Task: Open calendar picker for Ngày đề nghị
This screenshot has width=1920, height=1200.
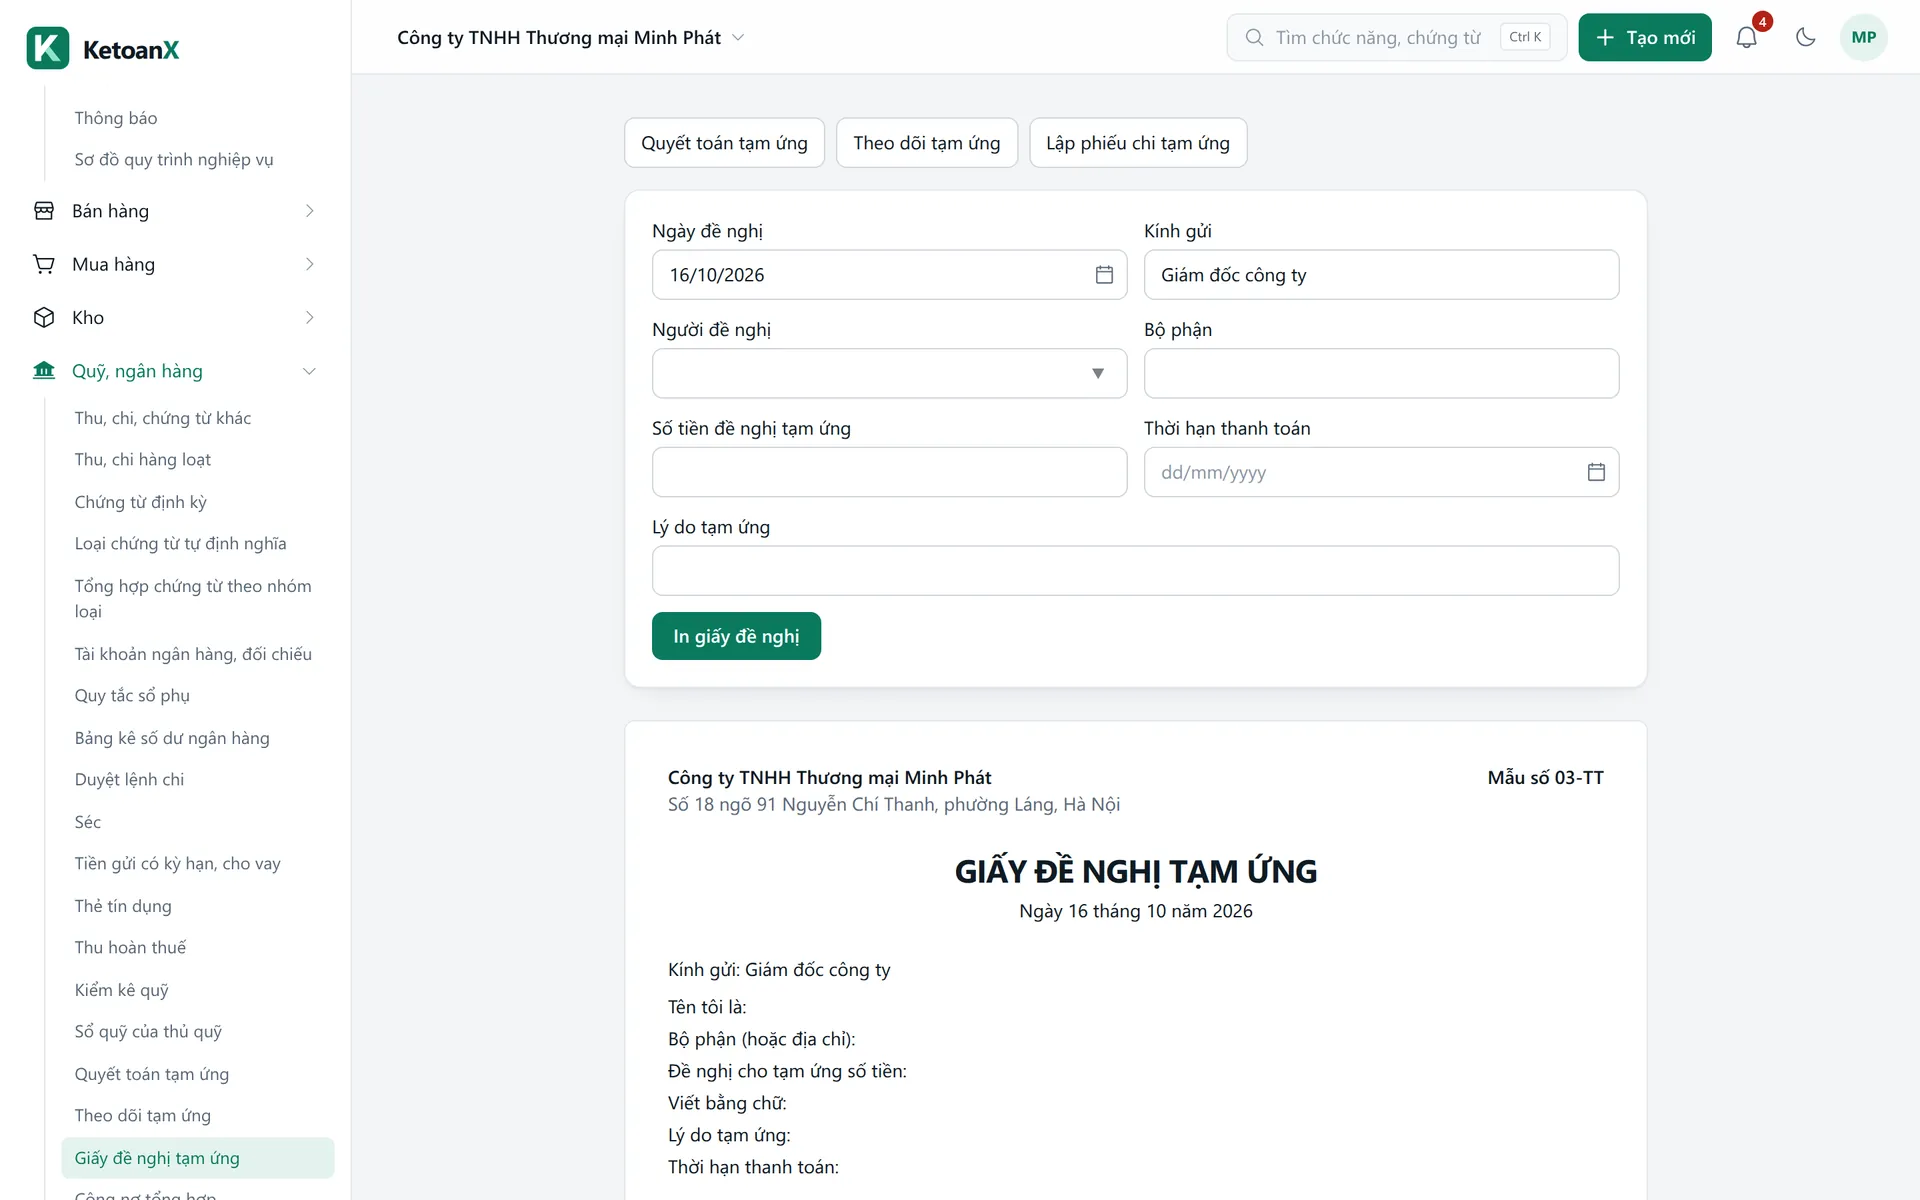Action: (x=1104, y=275)
